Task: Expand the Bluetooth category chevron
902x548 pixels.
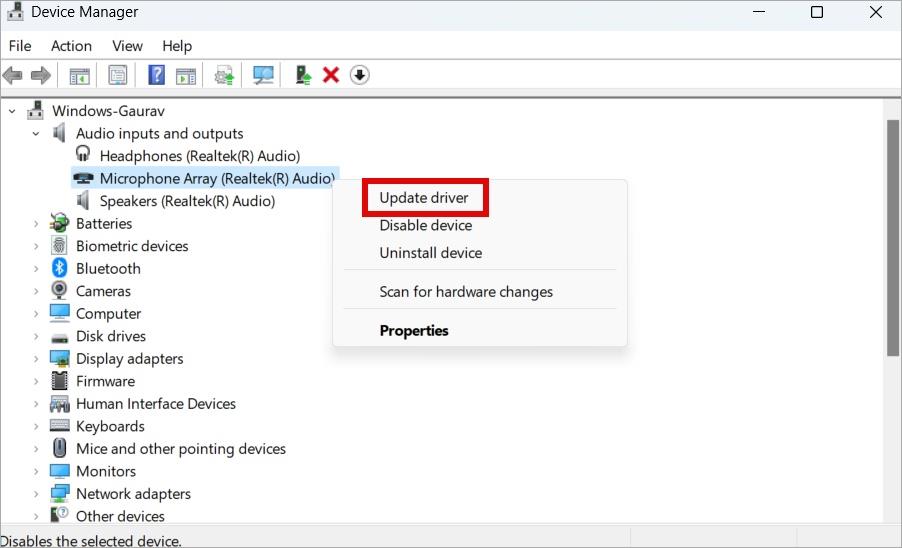Action: [36, 269]
